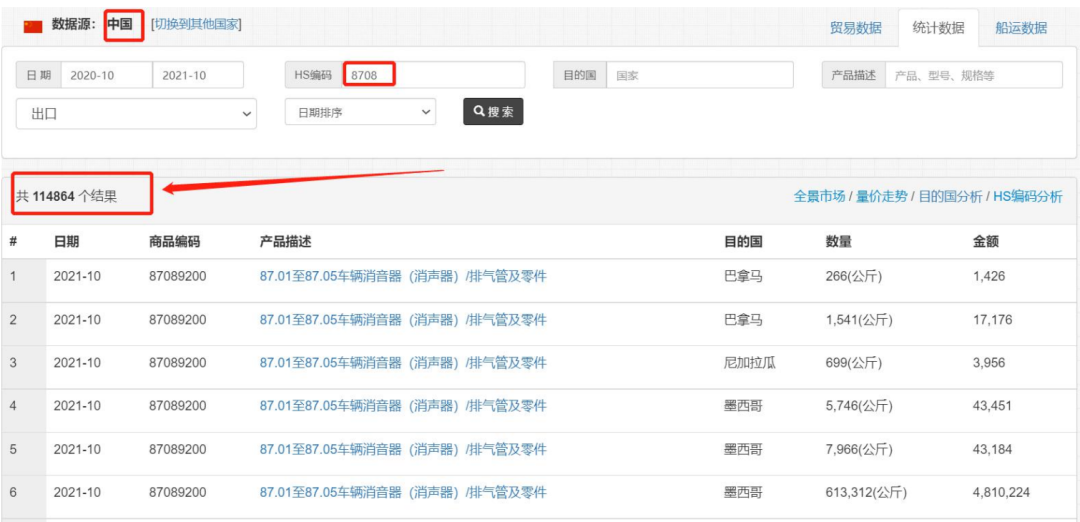
Task: Open HS编码分析 link
Action: coord(1028,197)
